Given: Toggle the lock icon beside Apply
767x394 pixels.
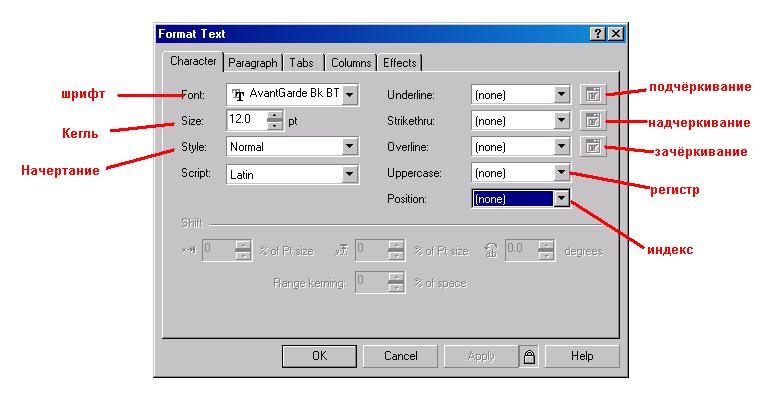Looking at the screenshot, I should point(529,356).
